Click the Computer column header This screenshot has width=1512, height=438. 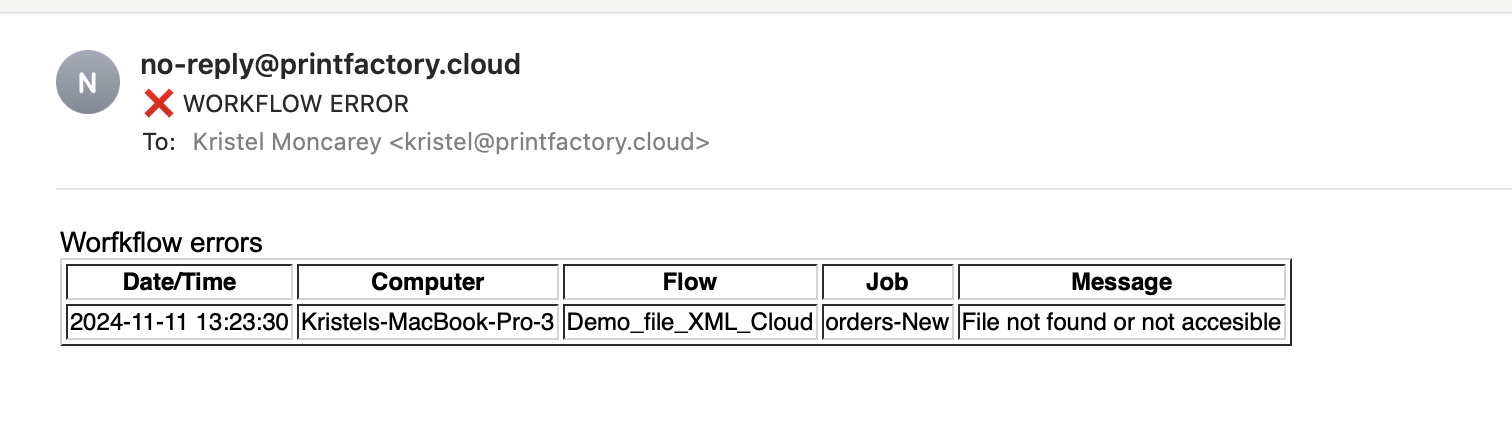428,282
